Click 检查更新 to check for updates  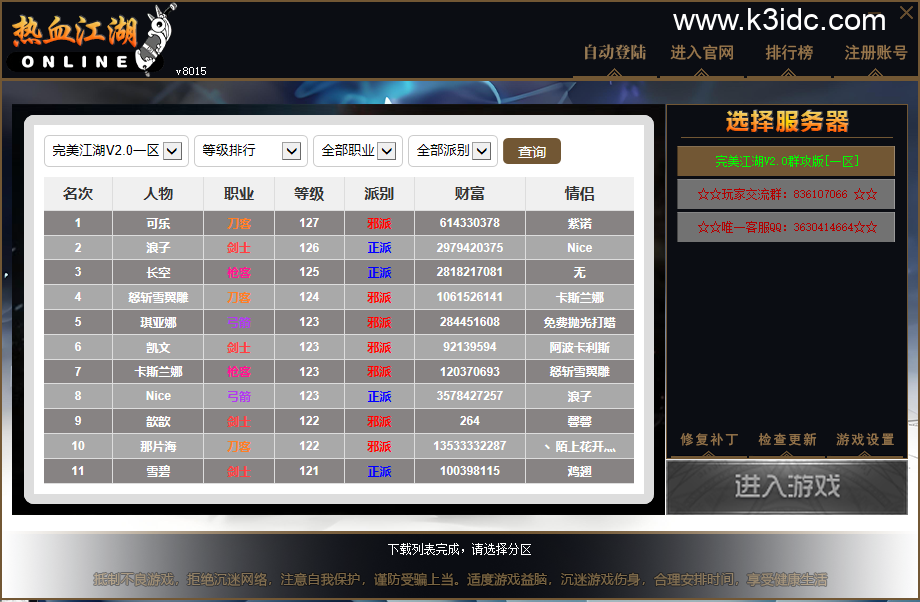point(785,440)
